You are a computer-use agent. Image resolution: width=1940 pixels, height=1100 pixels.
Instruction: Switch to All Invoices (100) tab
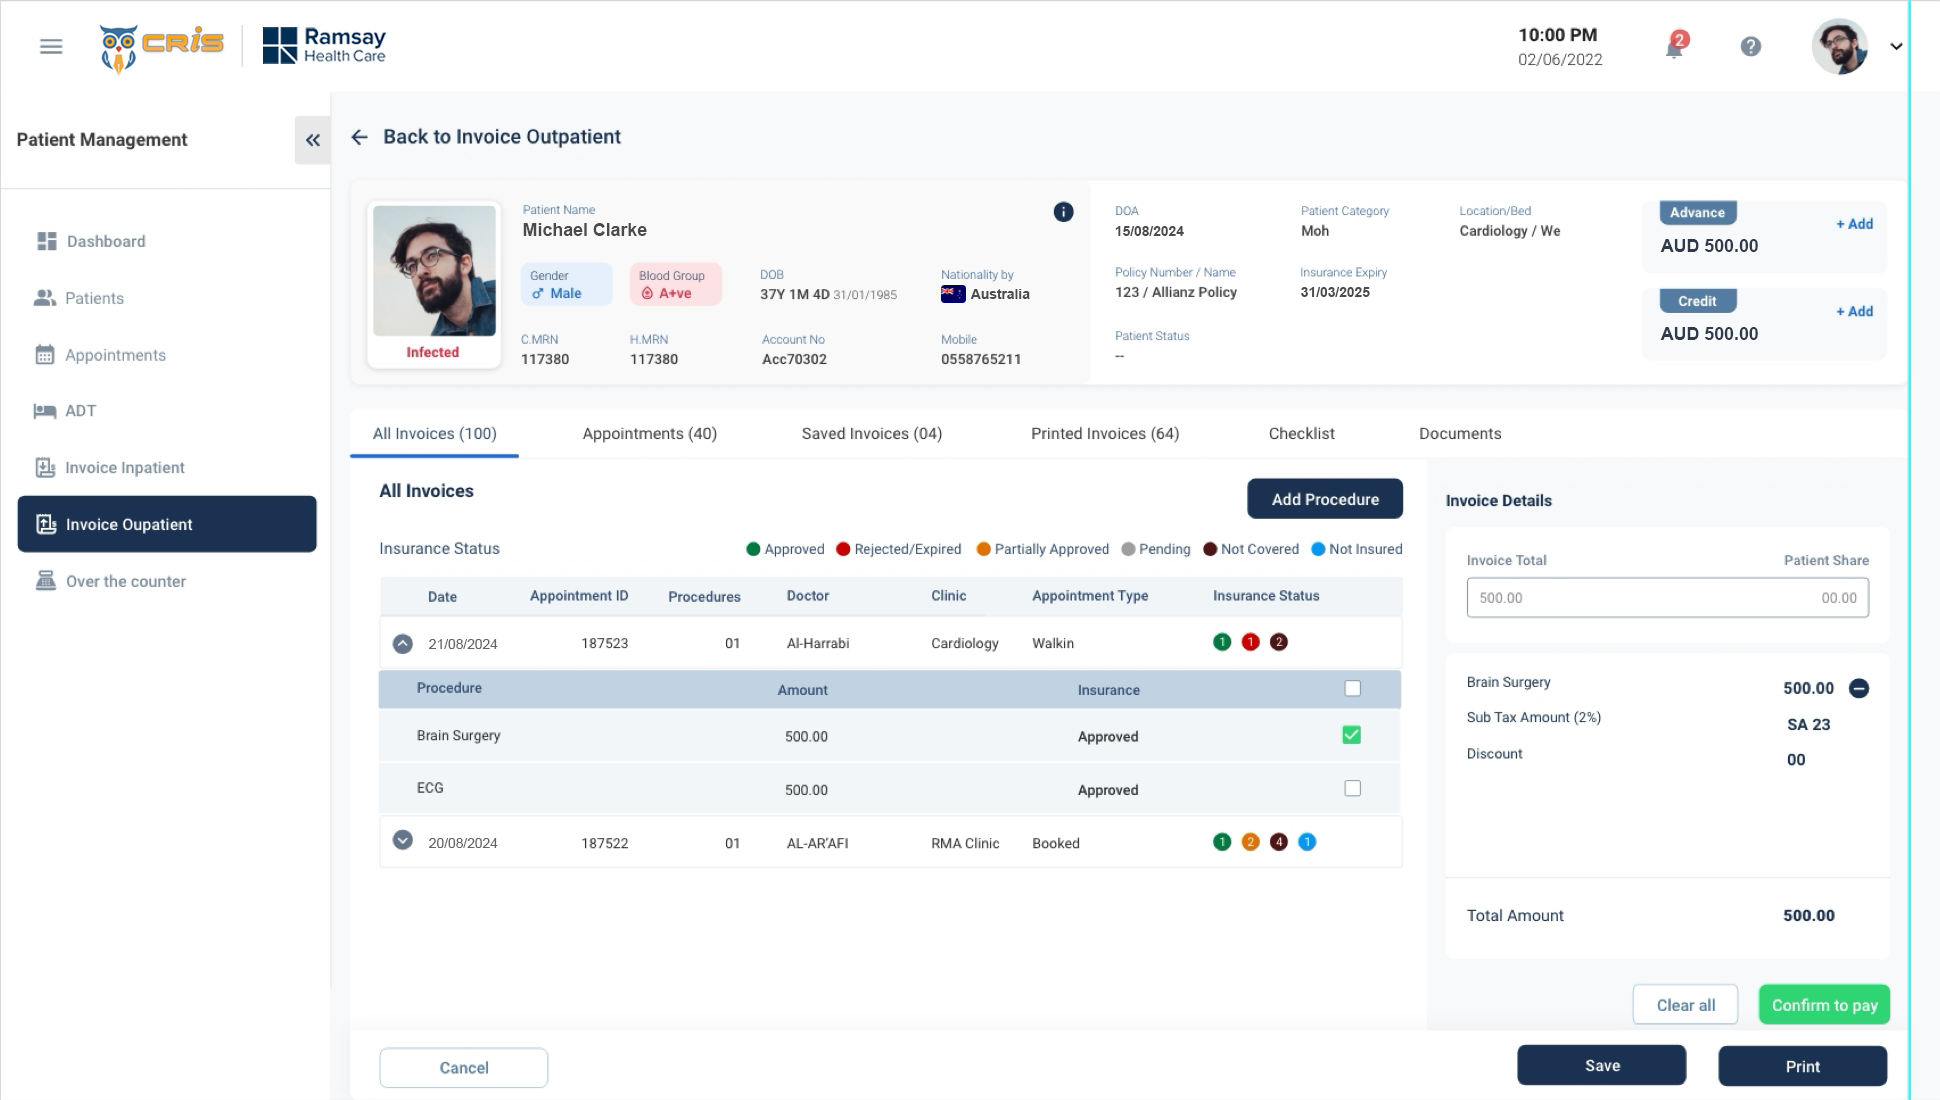point(434,434)
